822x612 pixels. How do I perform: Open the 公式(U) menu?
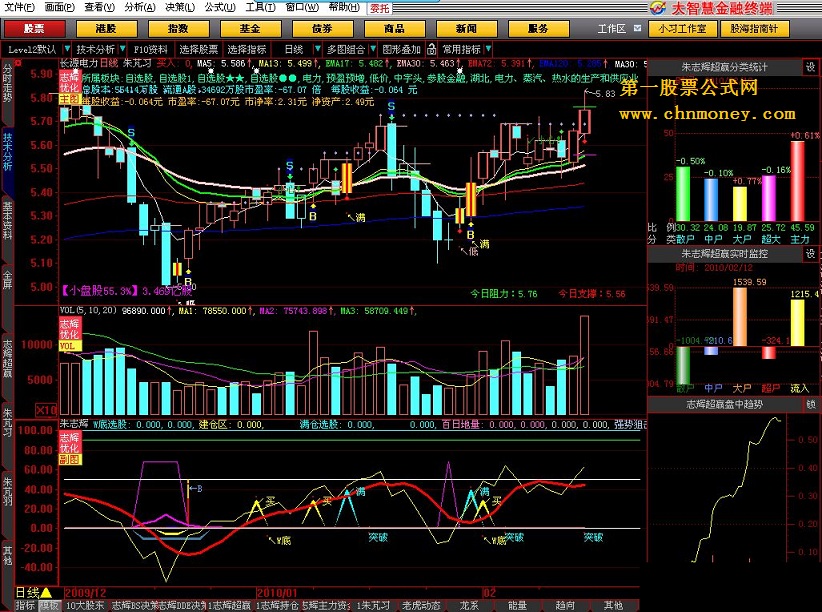[220, 7]
